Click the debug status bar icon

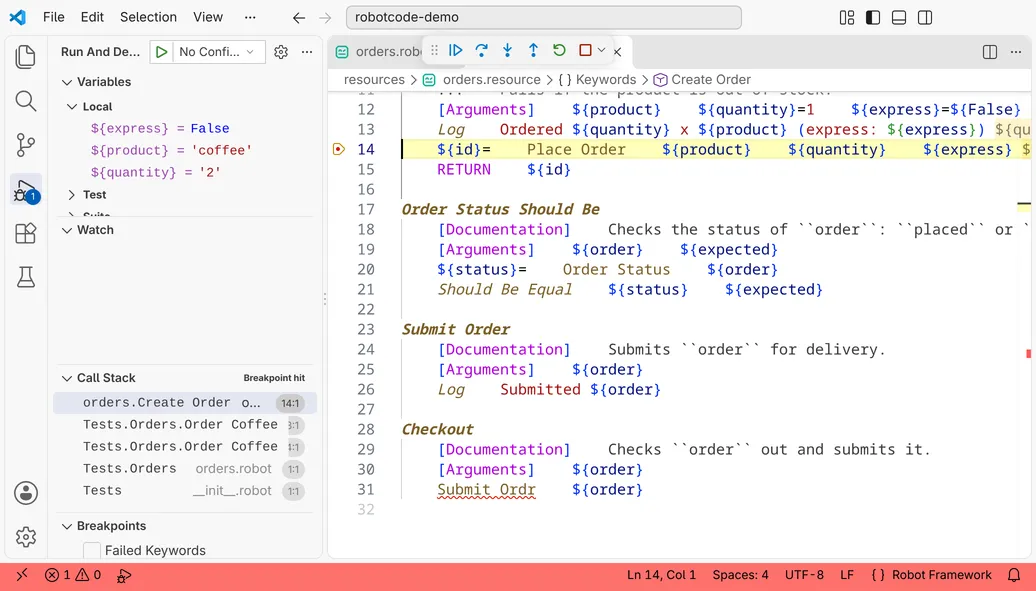[x=124, y=575]
